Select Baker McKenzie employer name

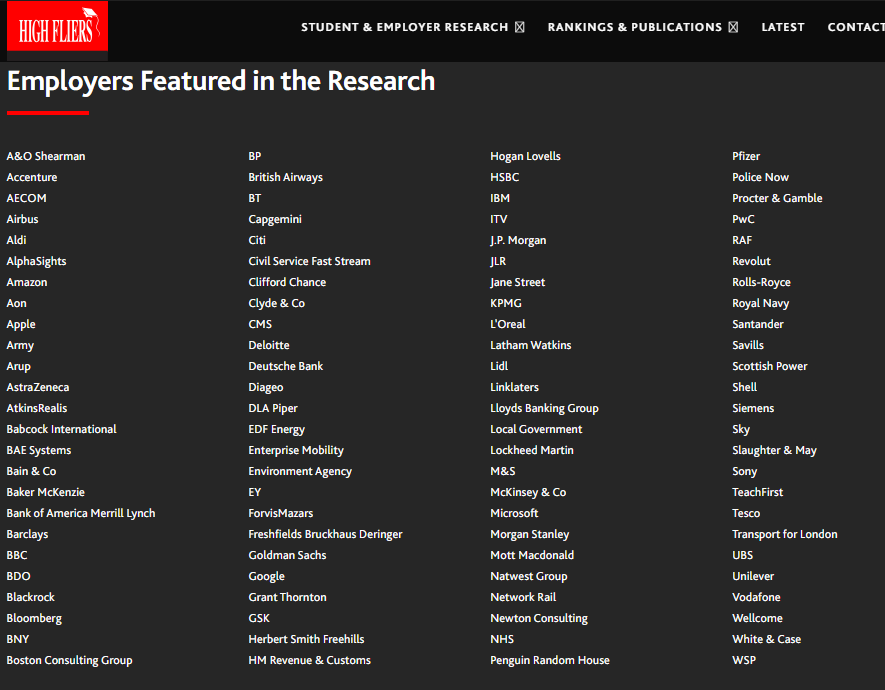point(45,493)
